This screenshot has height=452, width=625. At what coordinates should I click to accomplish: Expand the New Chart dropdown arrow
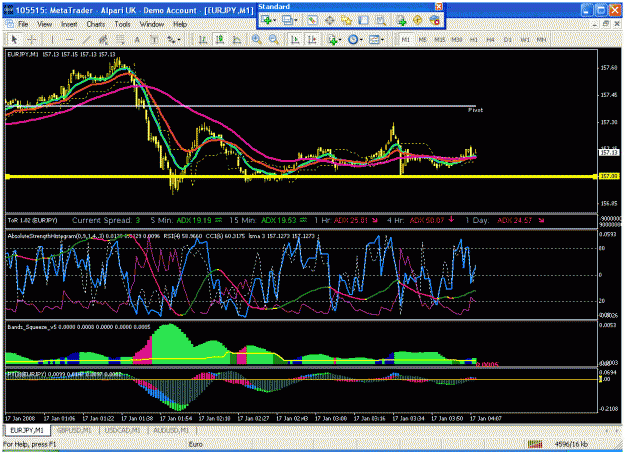tap(275, 20)
